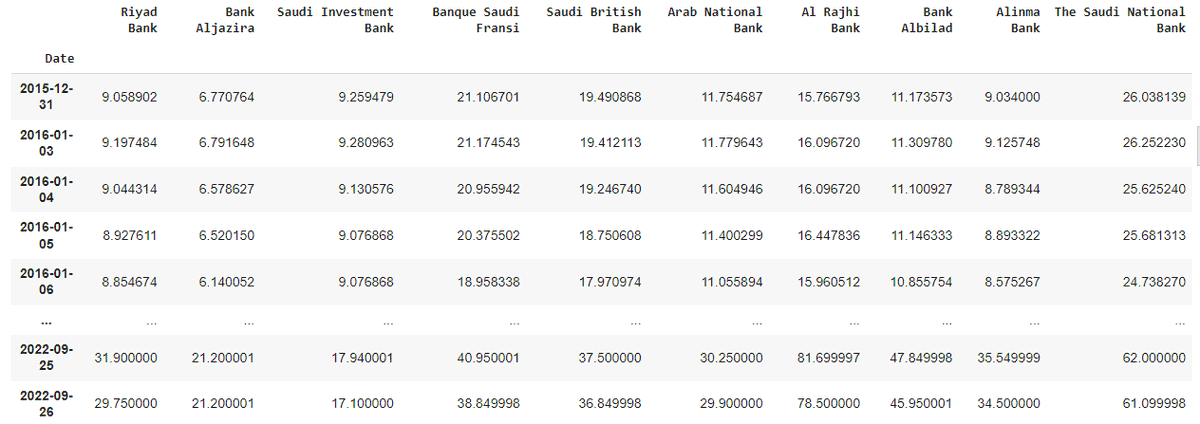This screenshot has height=424, width=1200.
Task: Click the value 8.927611
Action: point(130,235)
